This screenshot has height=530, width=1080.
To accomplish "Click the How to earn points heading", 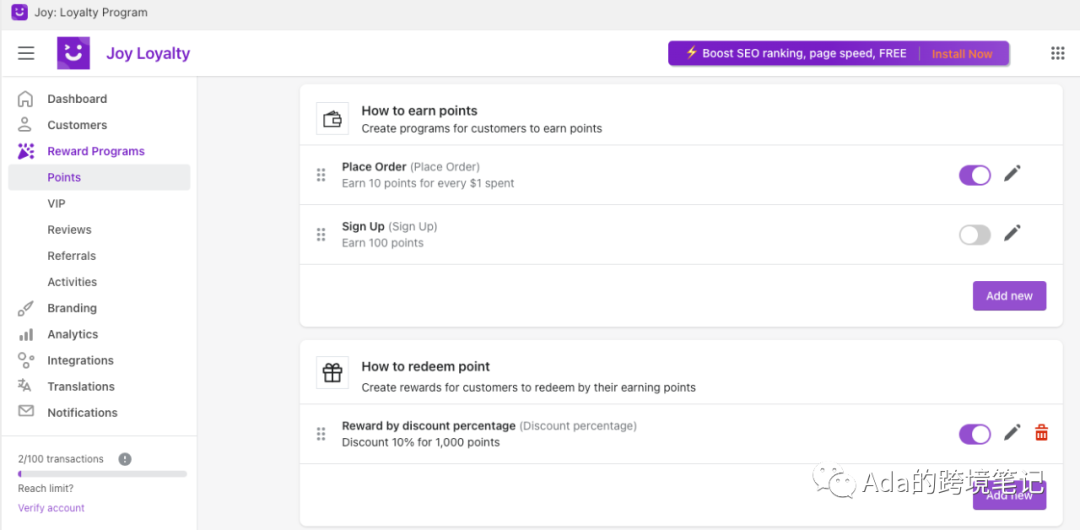I will pos(419,111).
